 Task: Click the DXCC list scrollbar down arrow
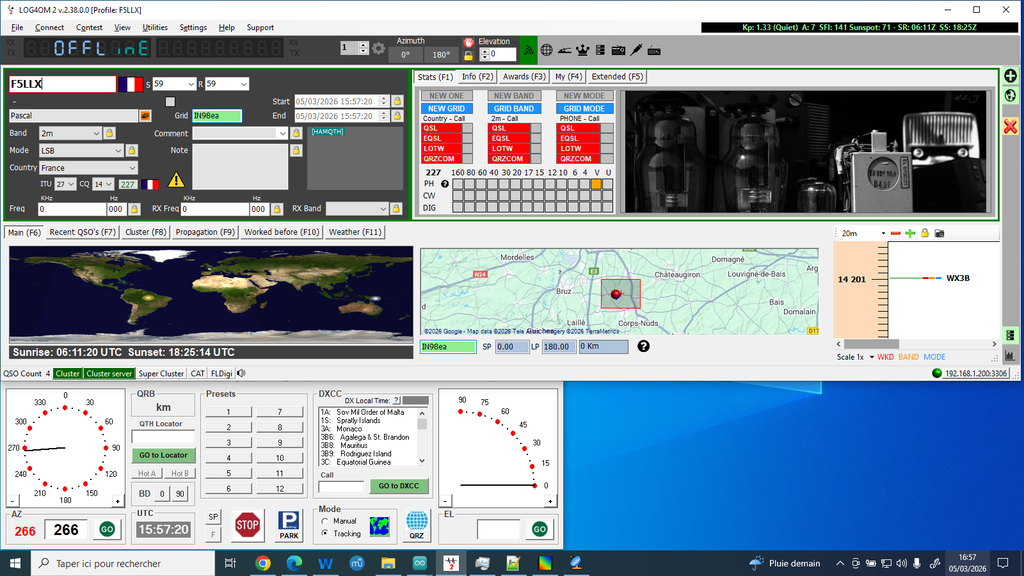(x=422, y=462)
